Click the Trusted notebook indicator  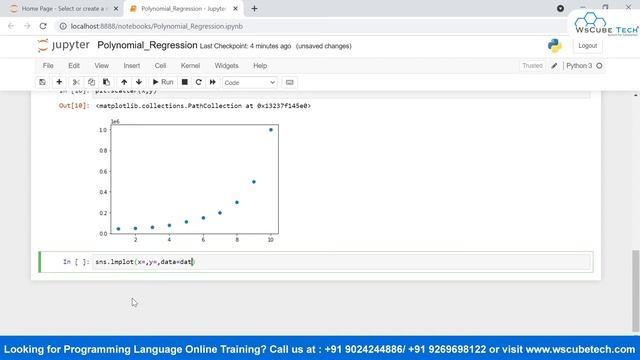[532, 66]
